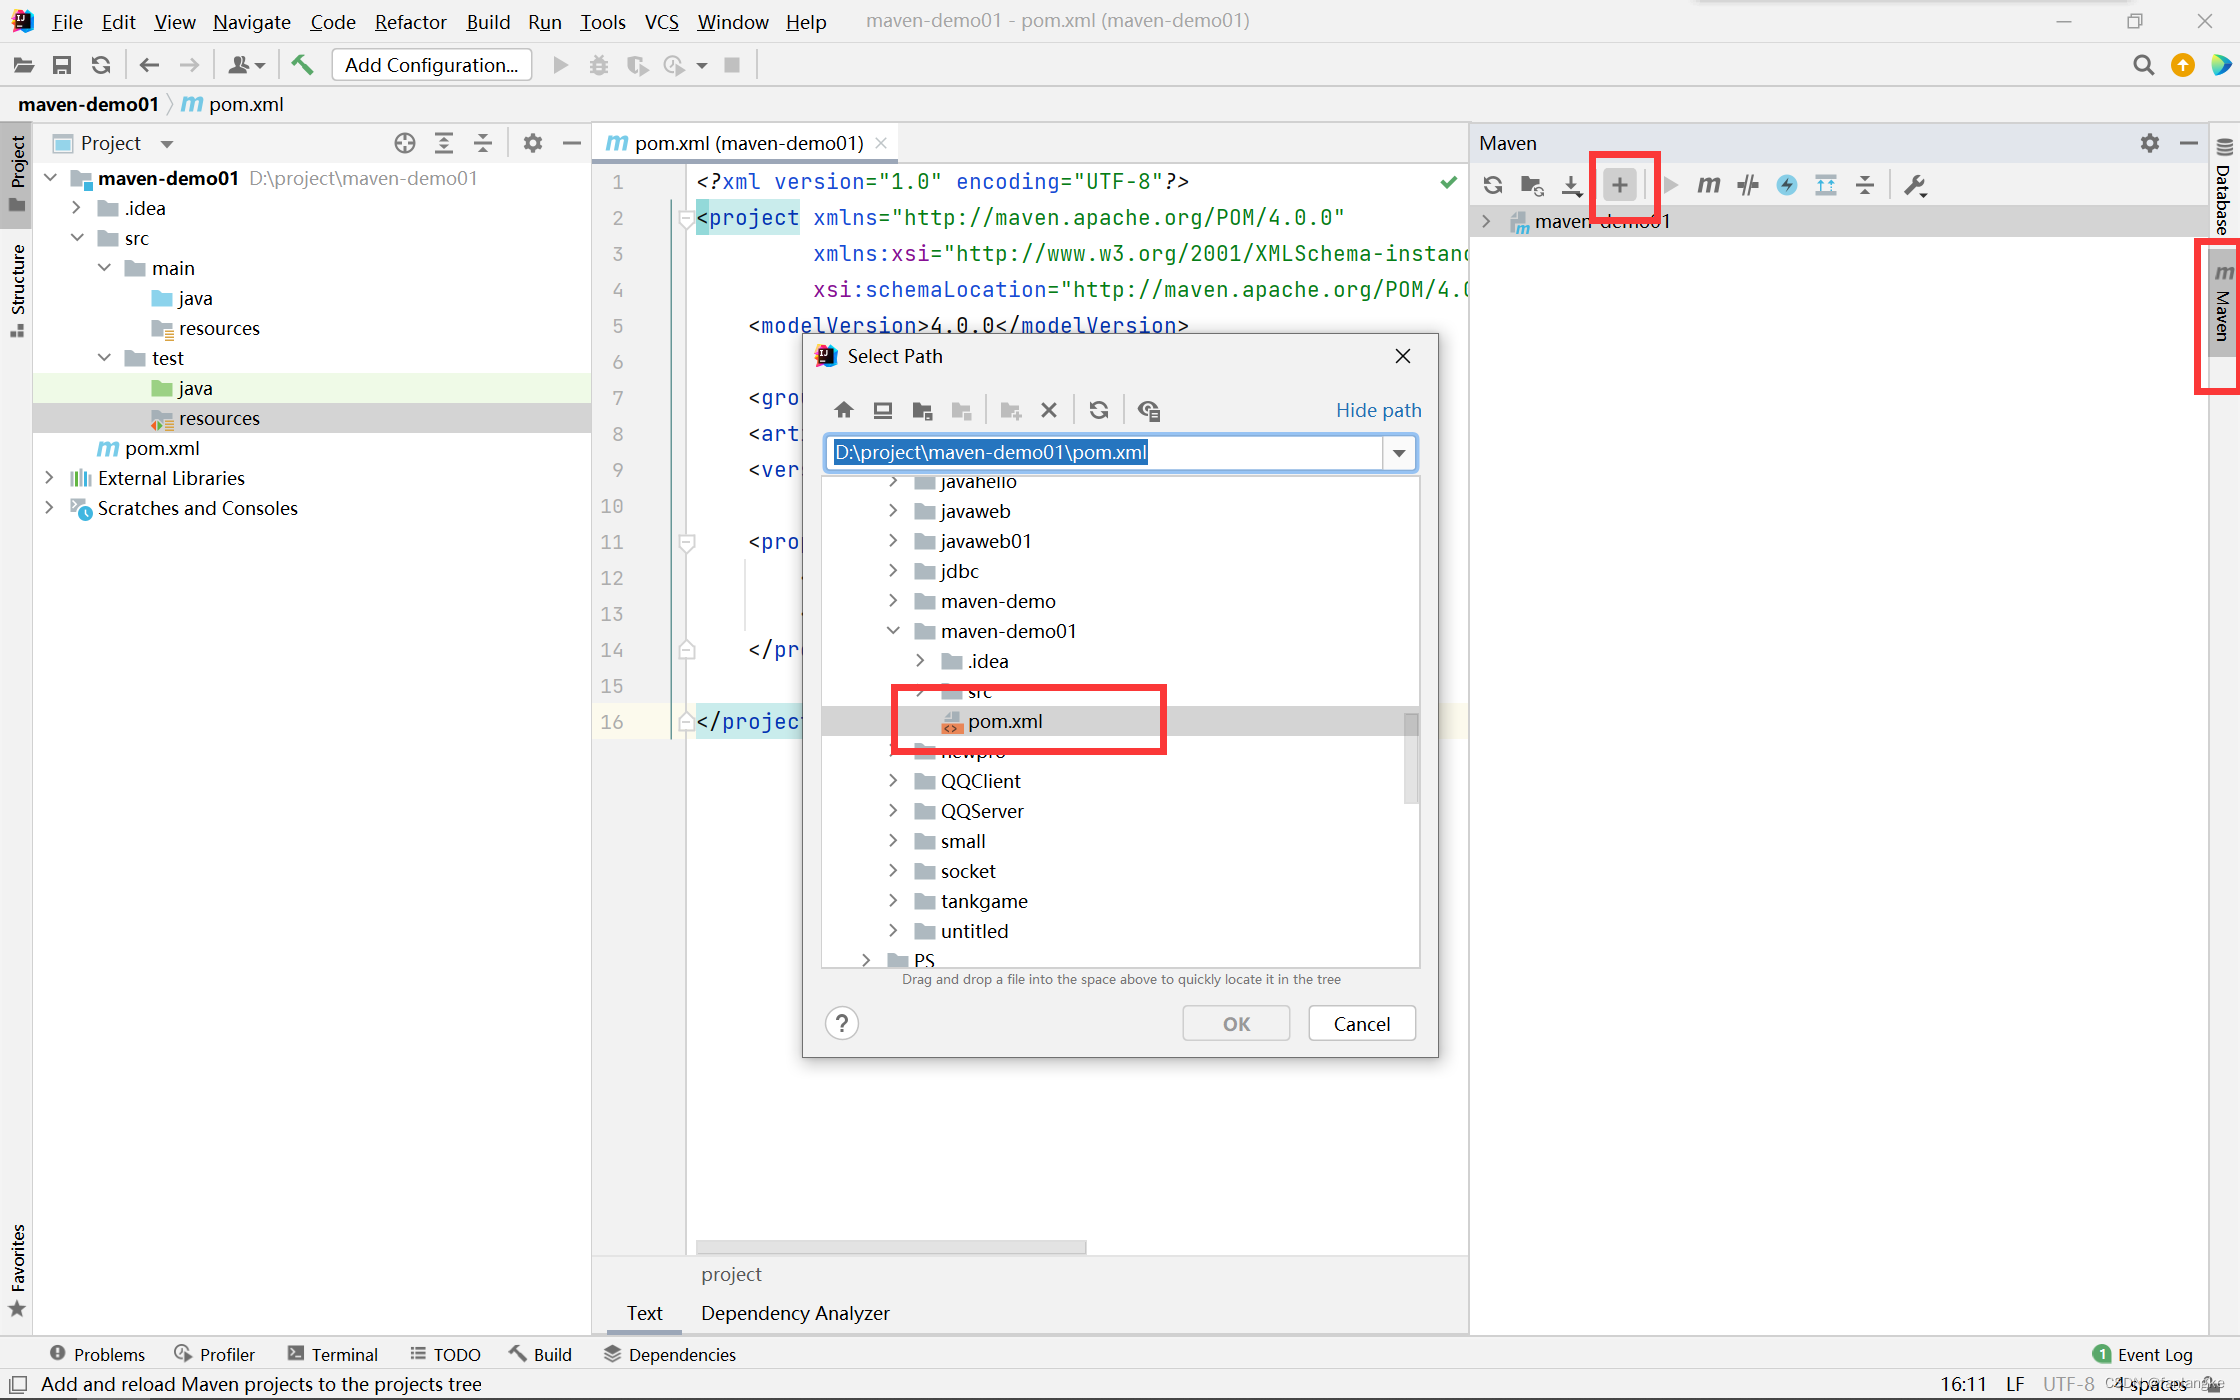Expand QQClient folder in Select Path tree
The height and width of the screenshot is (1400, 2240).
pyautogui.click(x=893, y=781)
